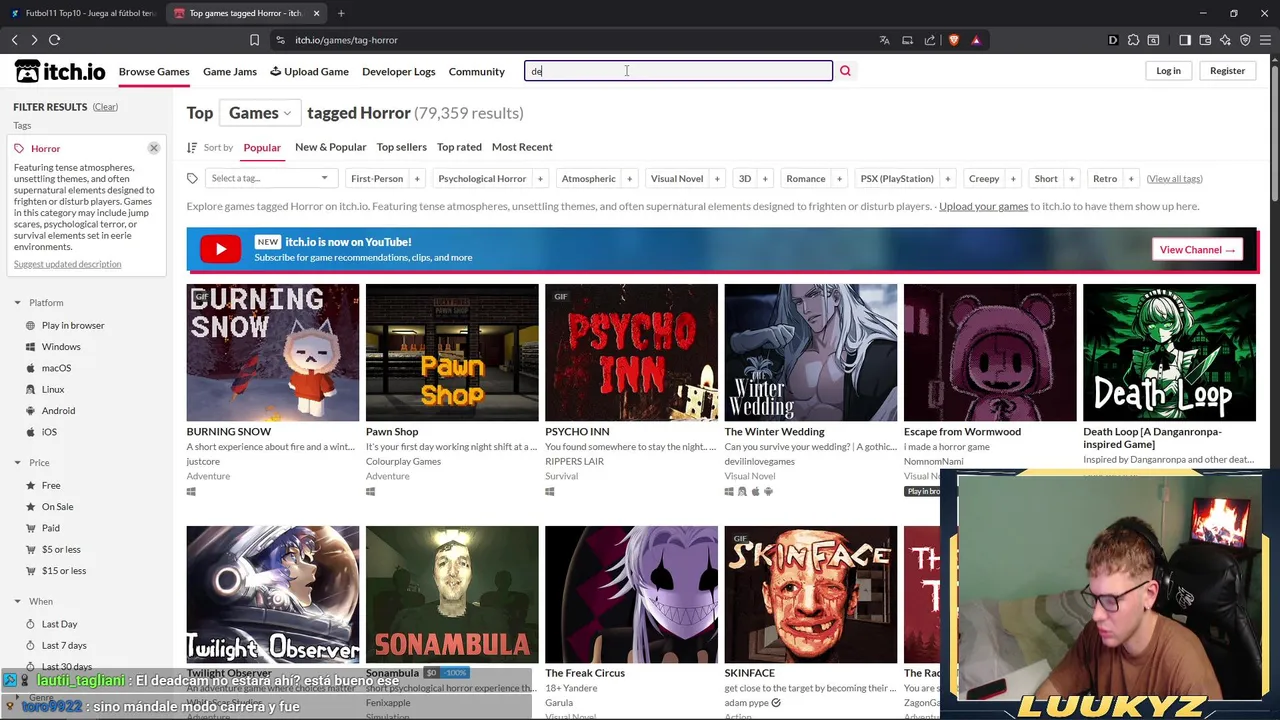Open Browse Games in navigation
The height and width of the screenshot is (720, 1280).
pos(154,72)
